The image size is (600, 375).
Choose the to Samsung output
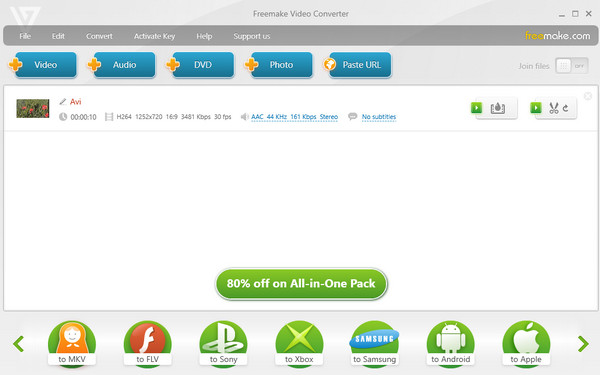click(x=374, y=344)
